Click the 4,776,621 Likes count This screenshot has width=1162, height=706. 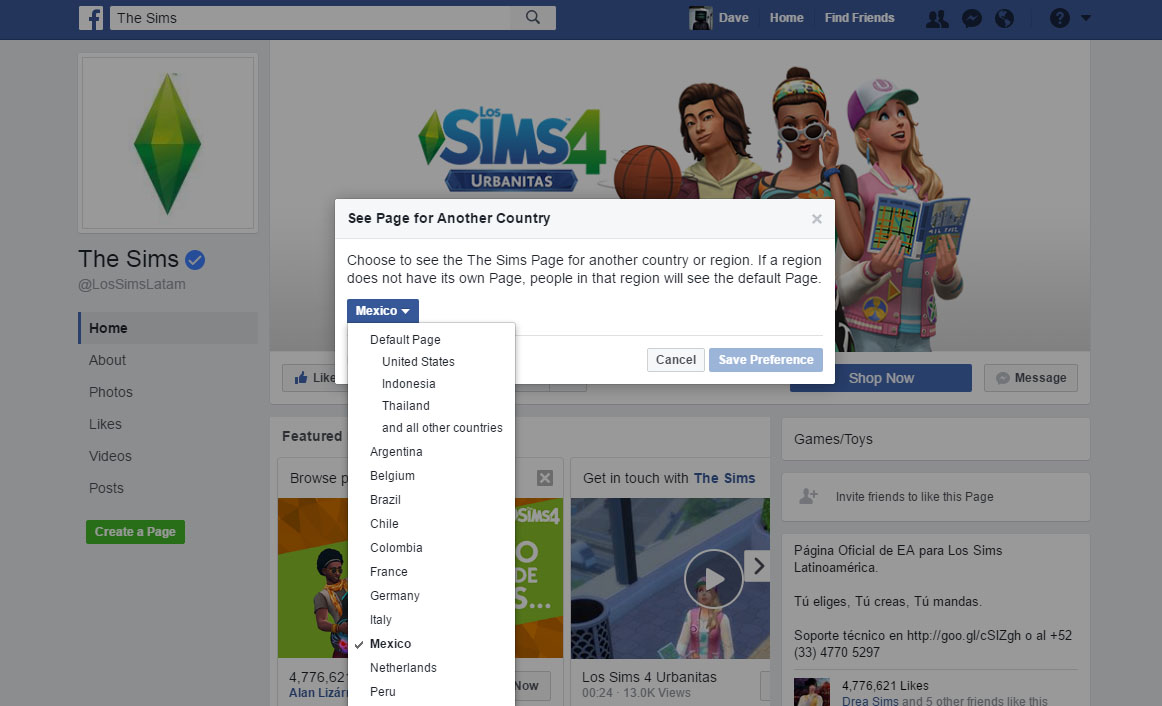click(885, 686)
